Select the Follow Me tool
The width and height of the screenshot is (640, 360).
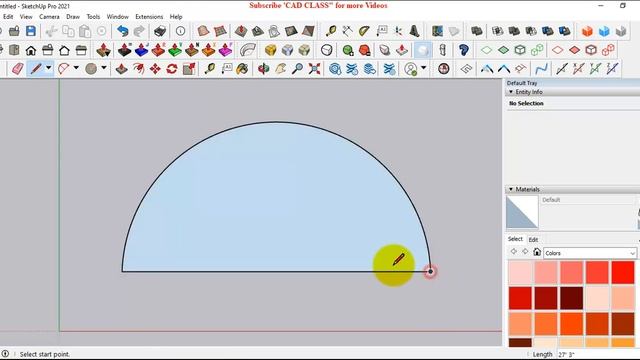138,69
